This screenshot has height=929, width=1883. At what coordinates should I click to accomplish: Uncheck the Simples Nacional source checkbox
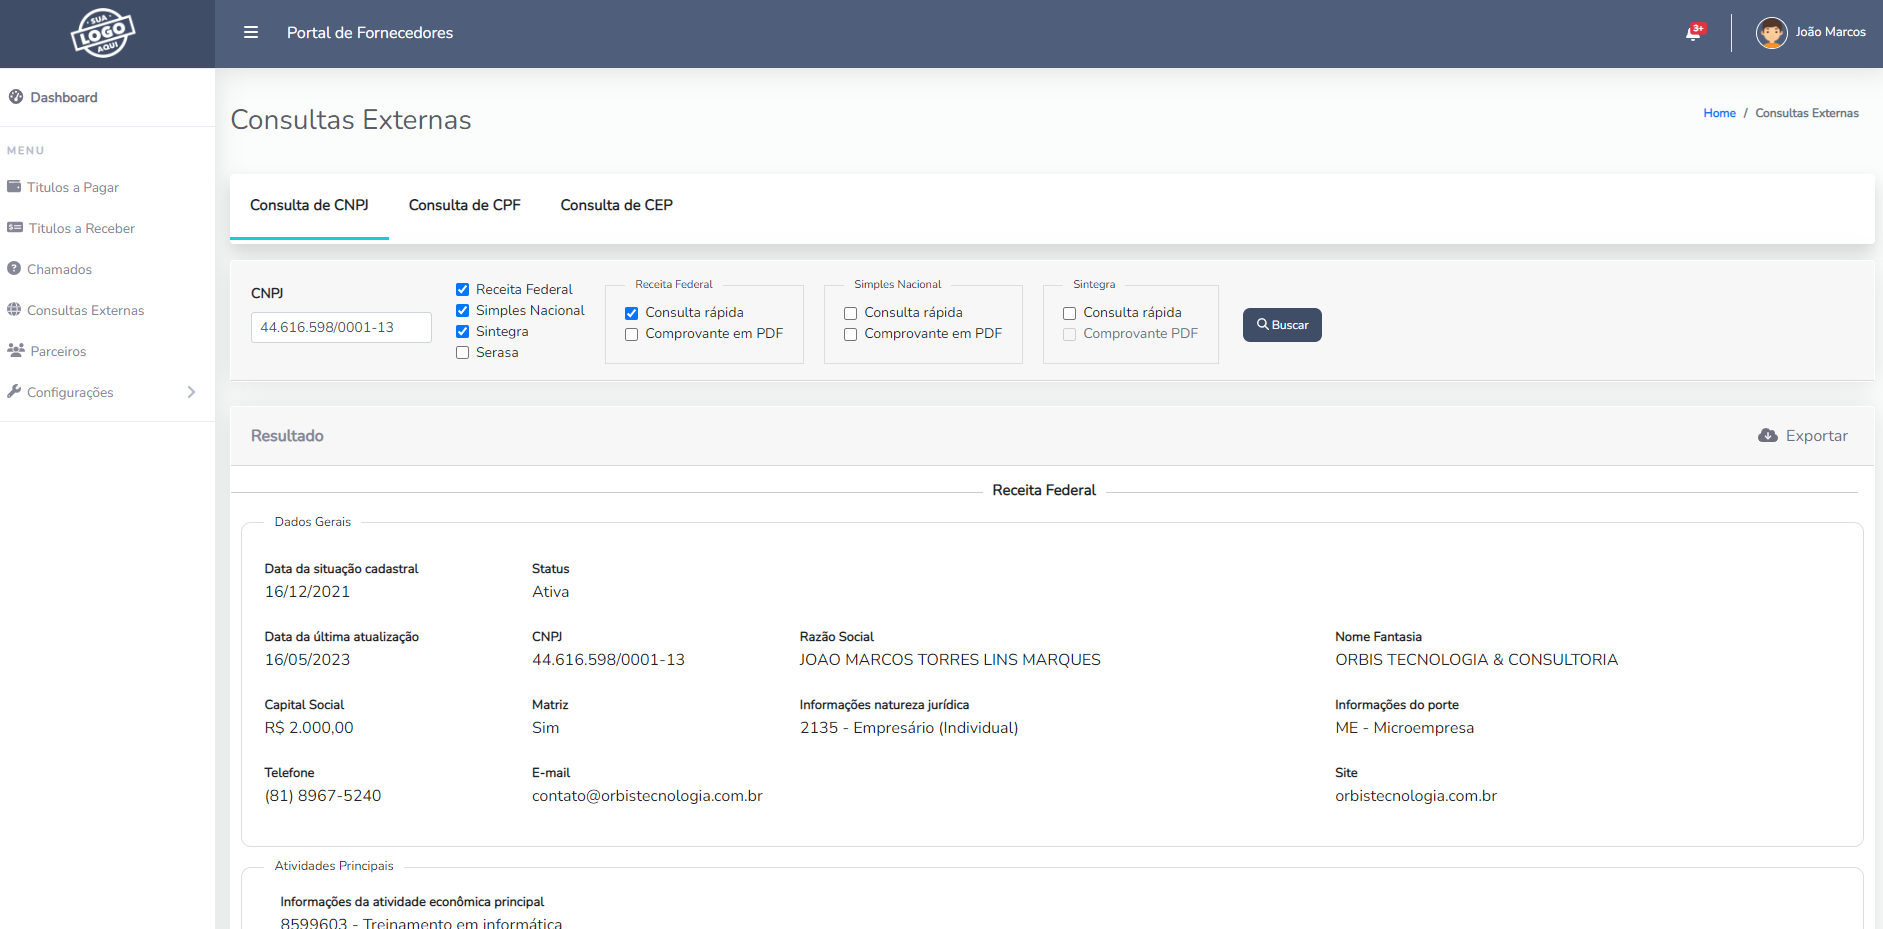462,311
